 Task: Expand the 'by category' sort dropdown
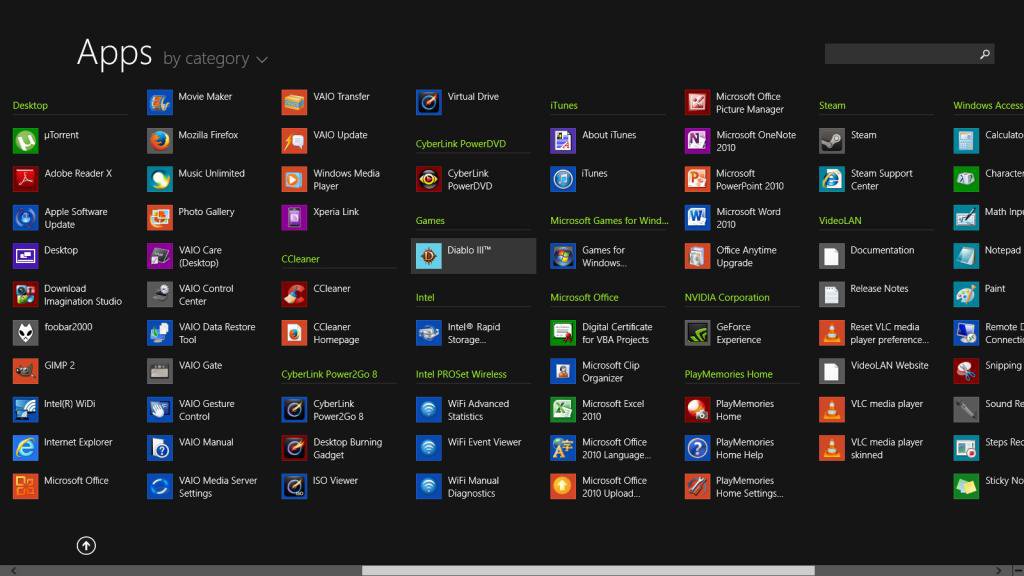(216, 59)
